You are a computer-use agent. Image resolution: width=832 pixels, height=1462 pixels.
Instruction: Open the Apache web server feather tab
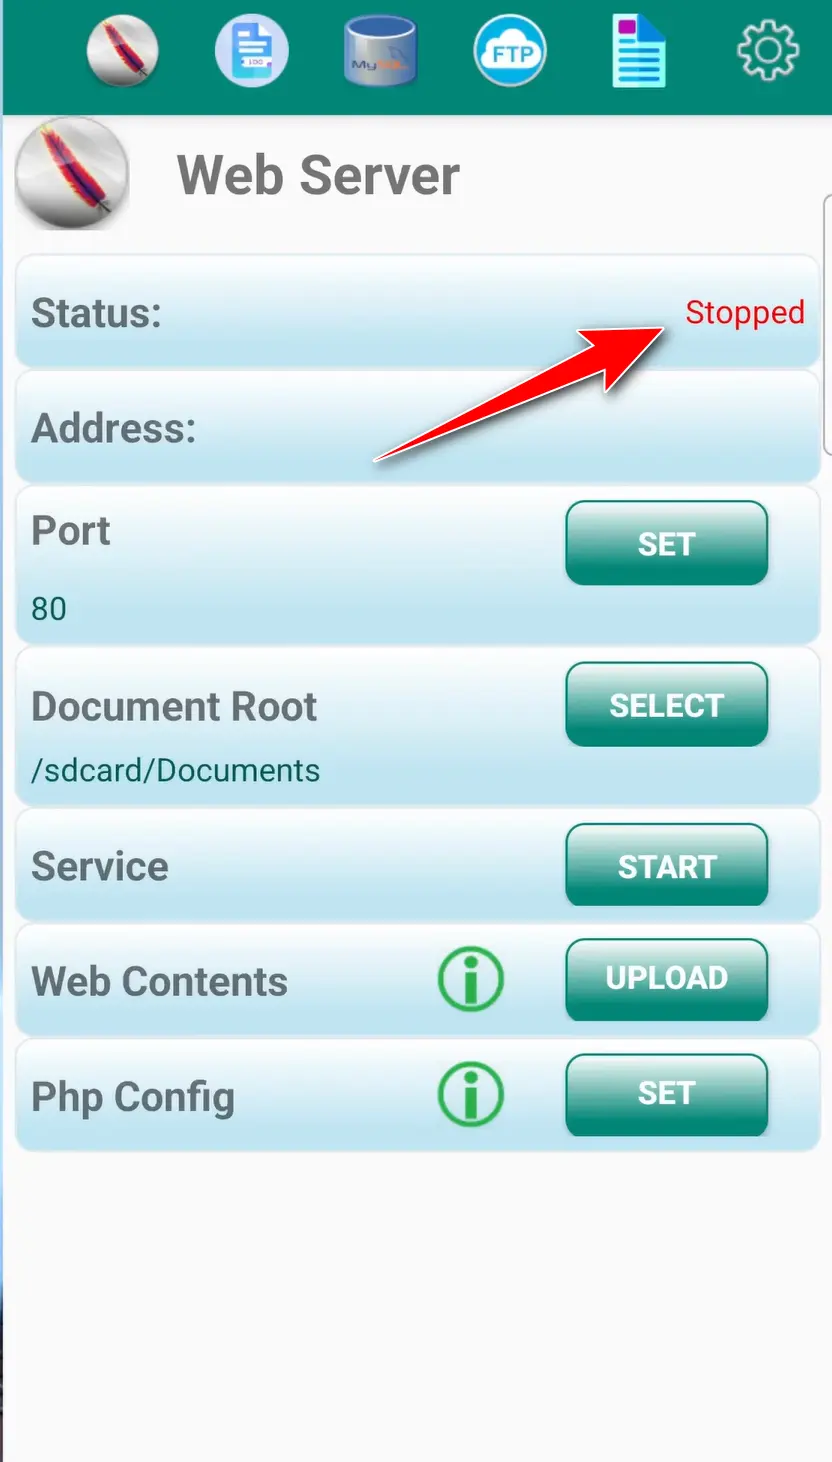tap(122, 50)
